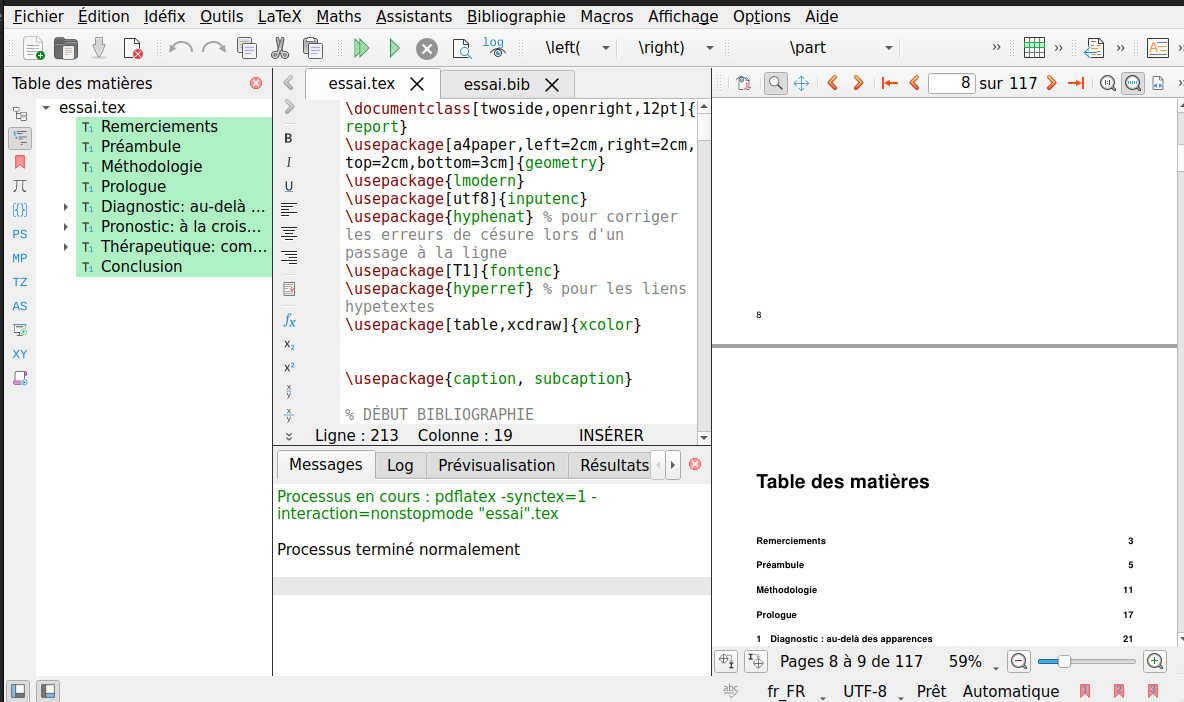Screen dimensions: 1184x702
Task: Expand the Diagnostic section in the tree
Action: (66, 207)
